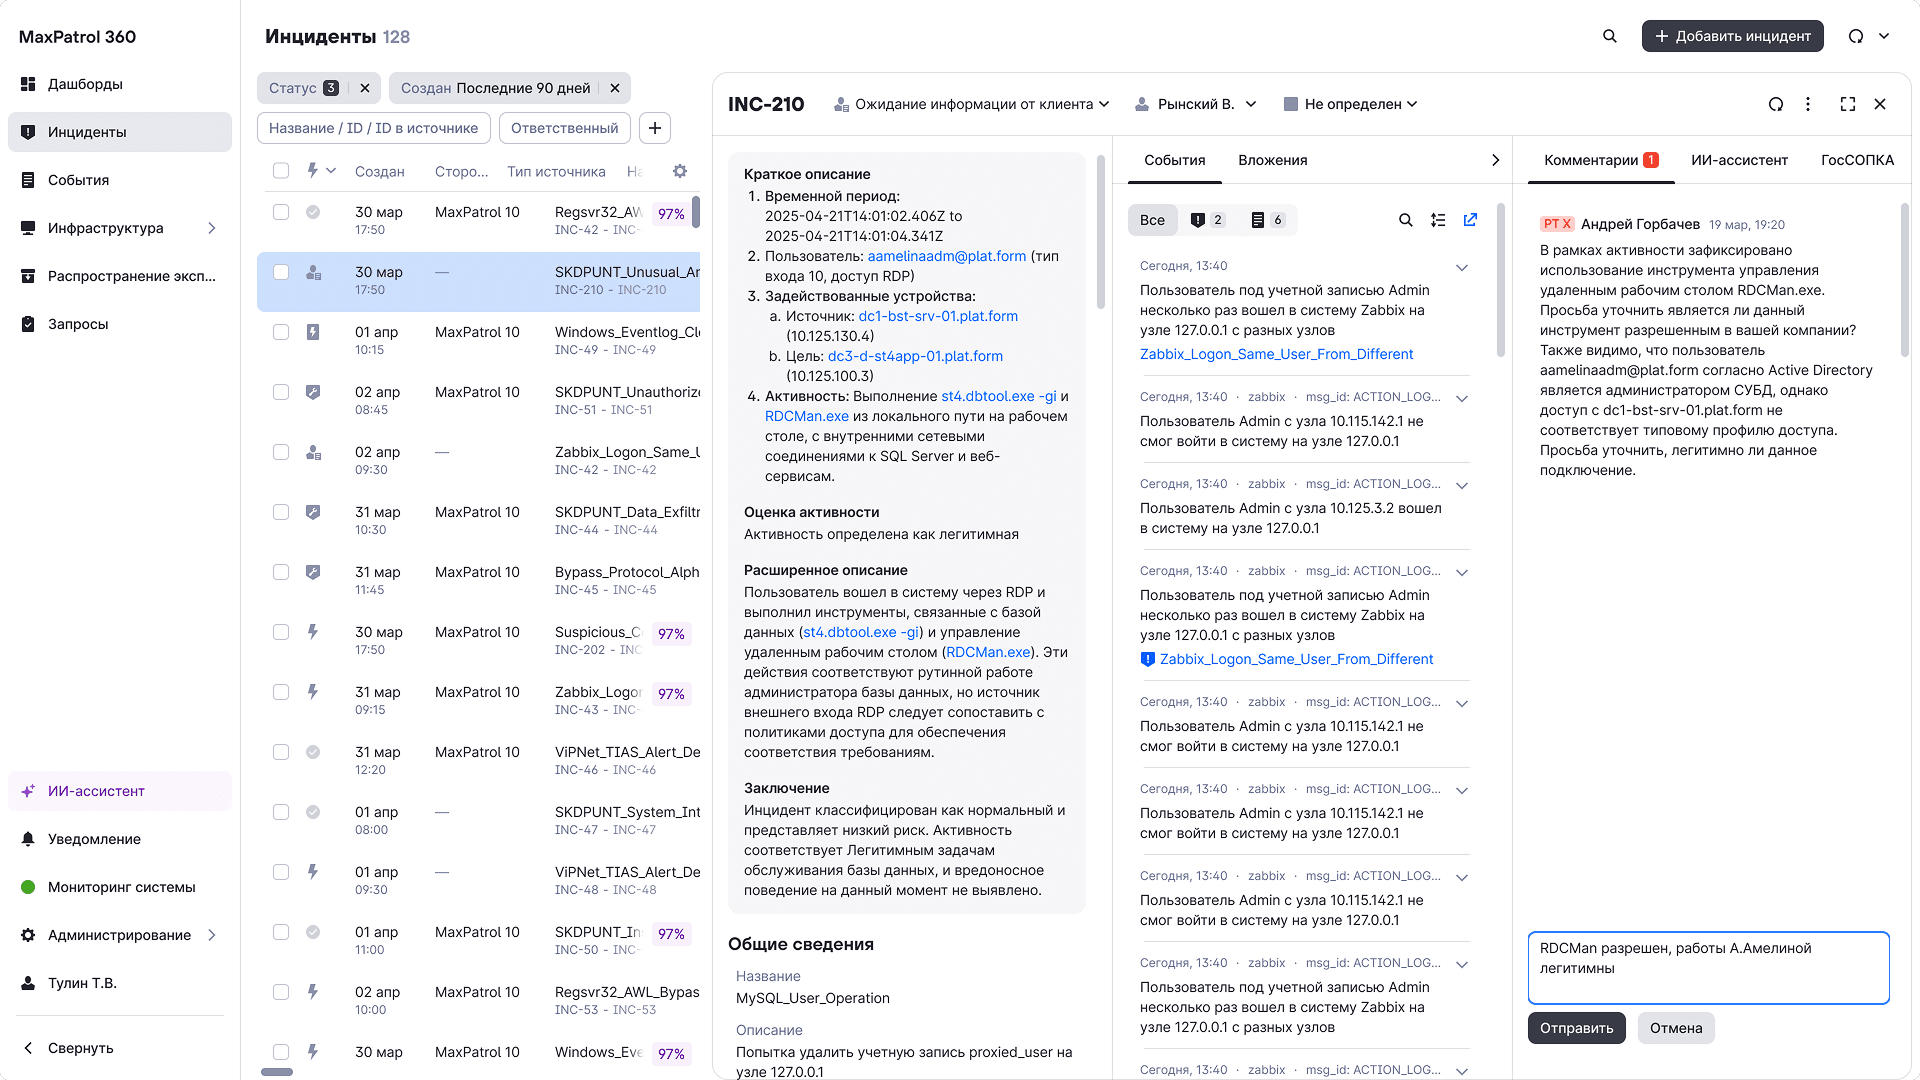Open the three-dot menu of the INC-210 card
Screen dimensions: 1920x1080
1808,104
